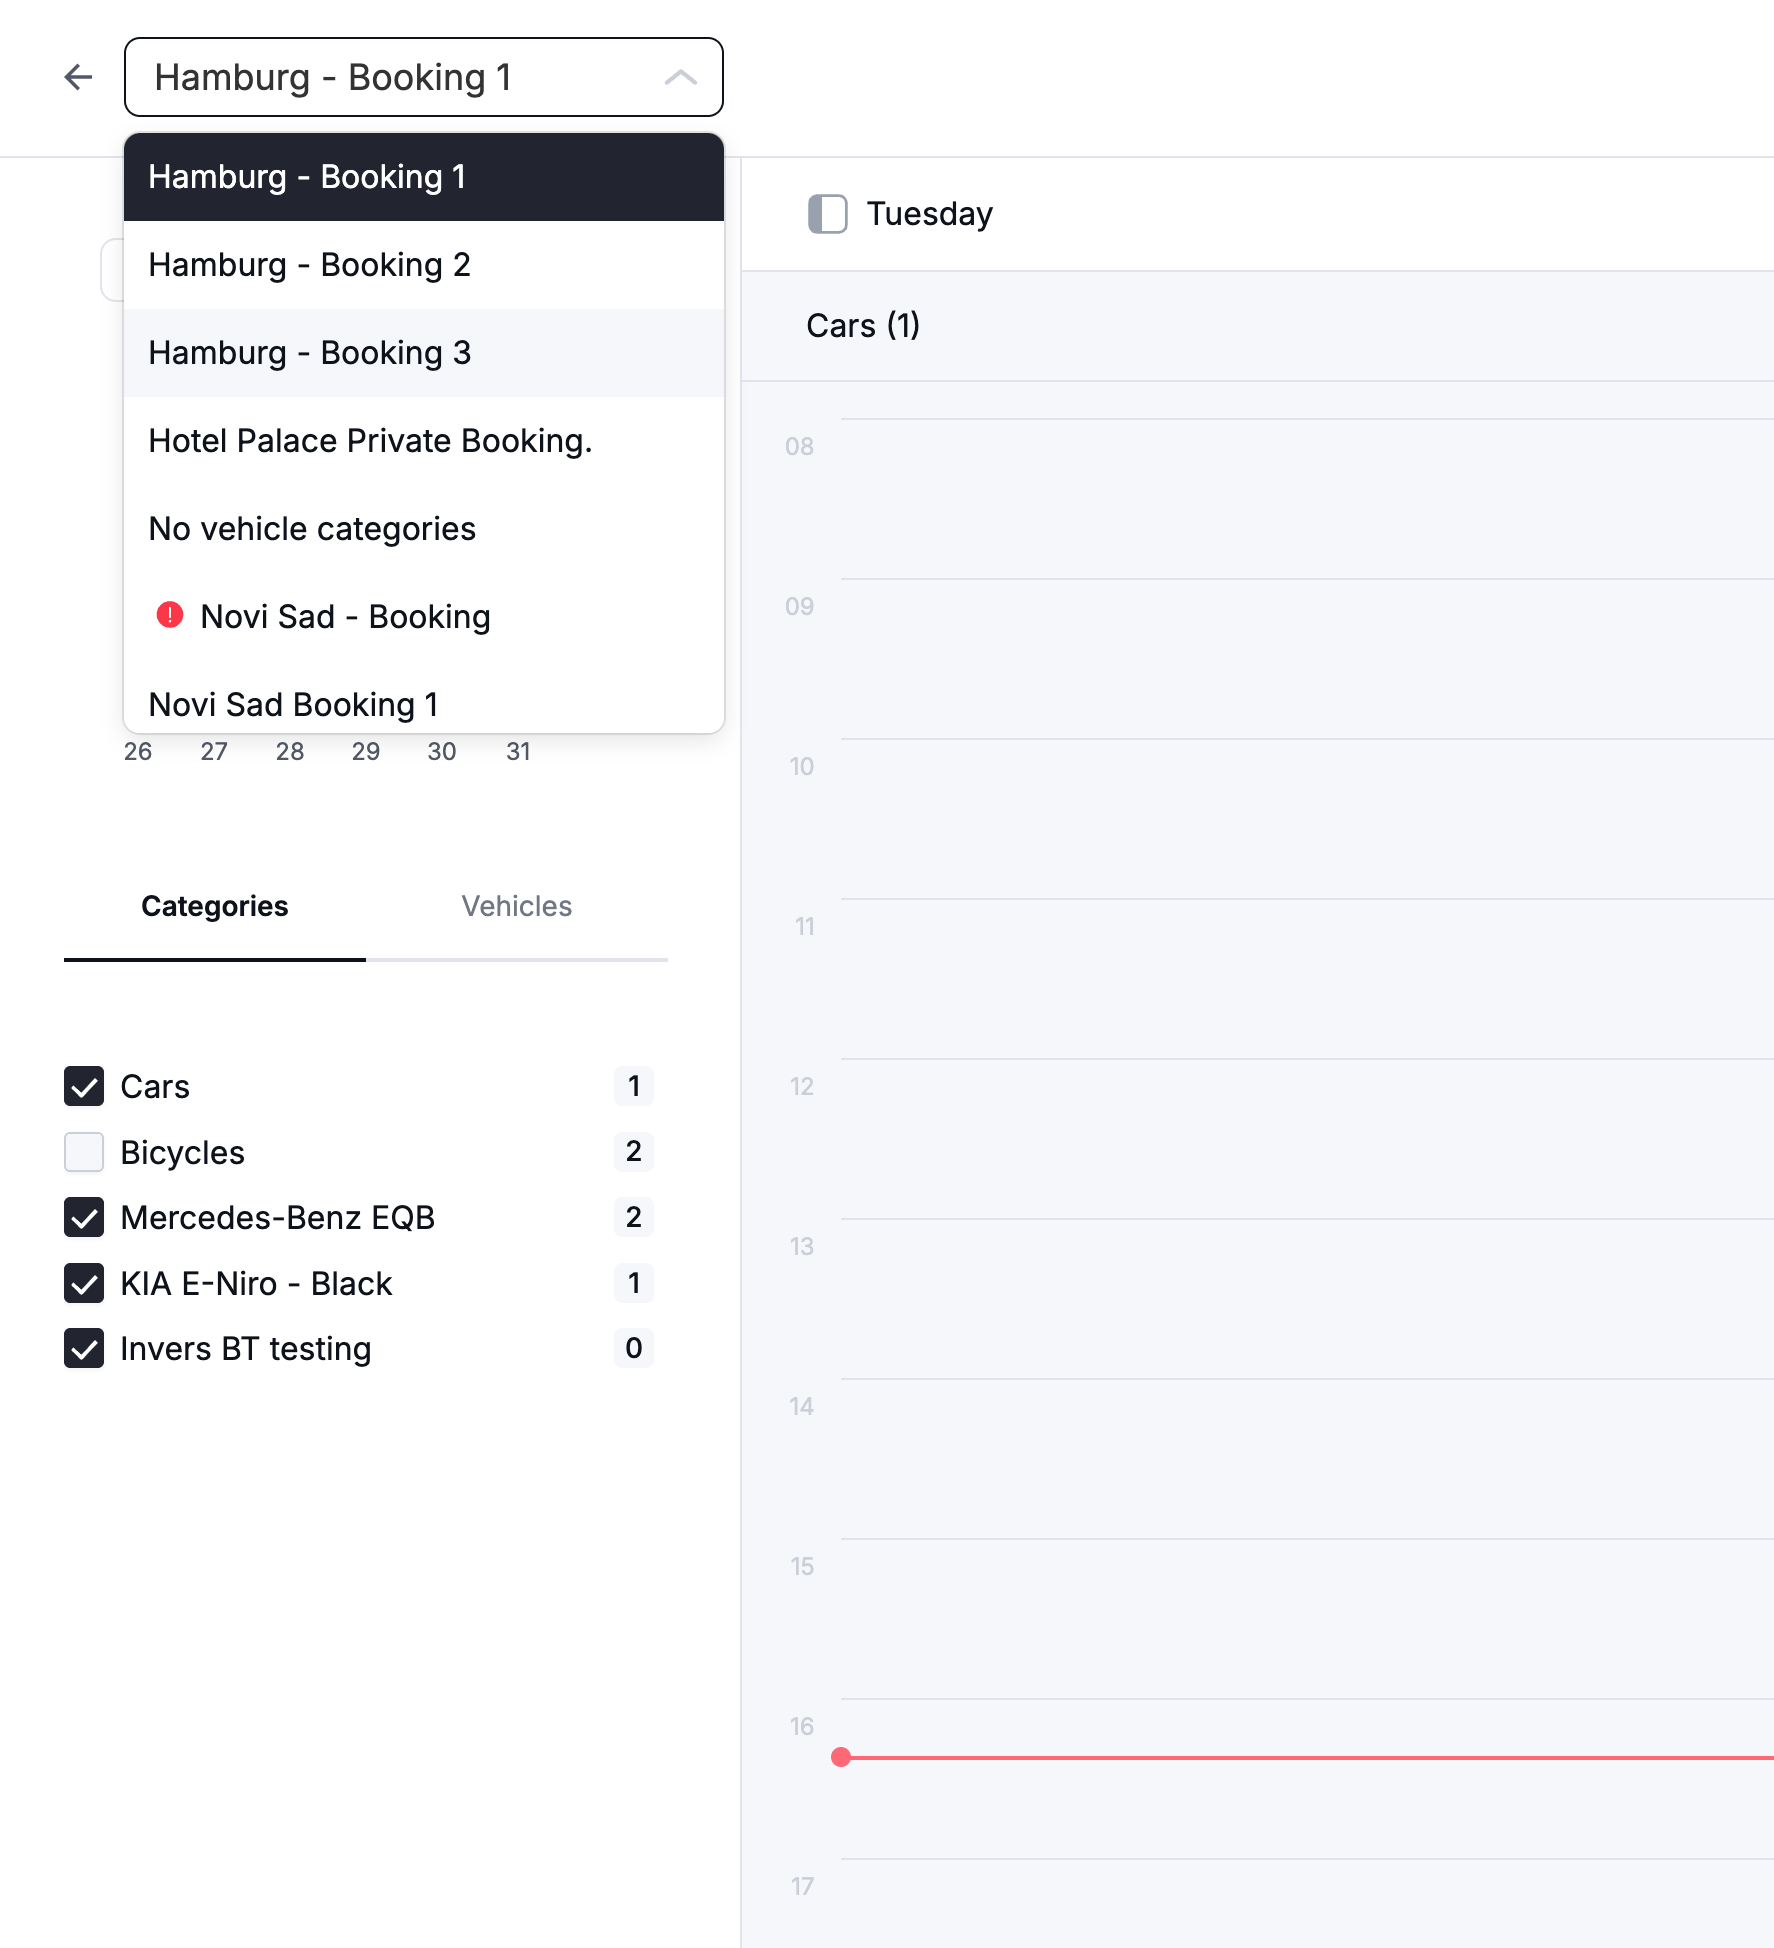Click the back arrow icon
The image size is (1774, 1948).
[78, 77]
